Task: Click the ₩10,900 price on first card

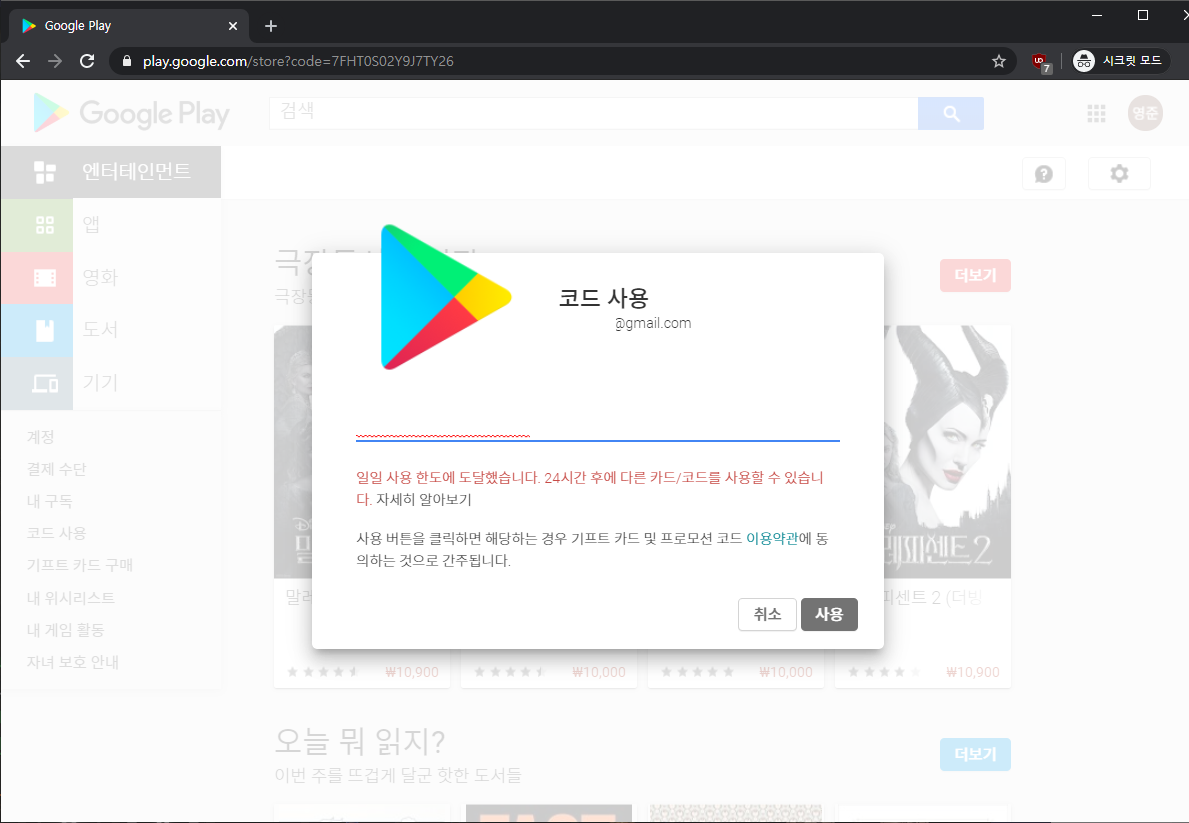Action: pyautogui.click(x=412, y=672)
